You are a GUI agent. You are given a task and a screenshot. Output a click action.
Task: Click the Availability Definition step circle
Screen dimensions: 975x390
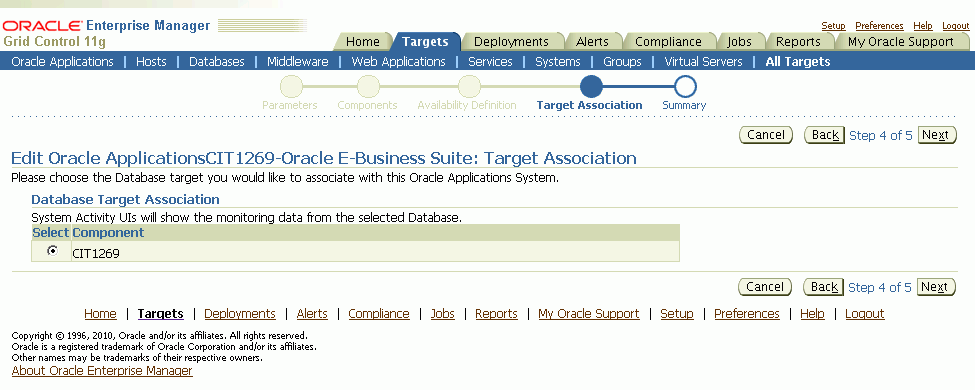[469, 86]
